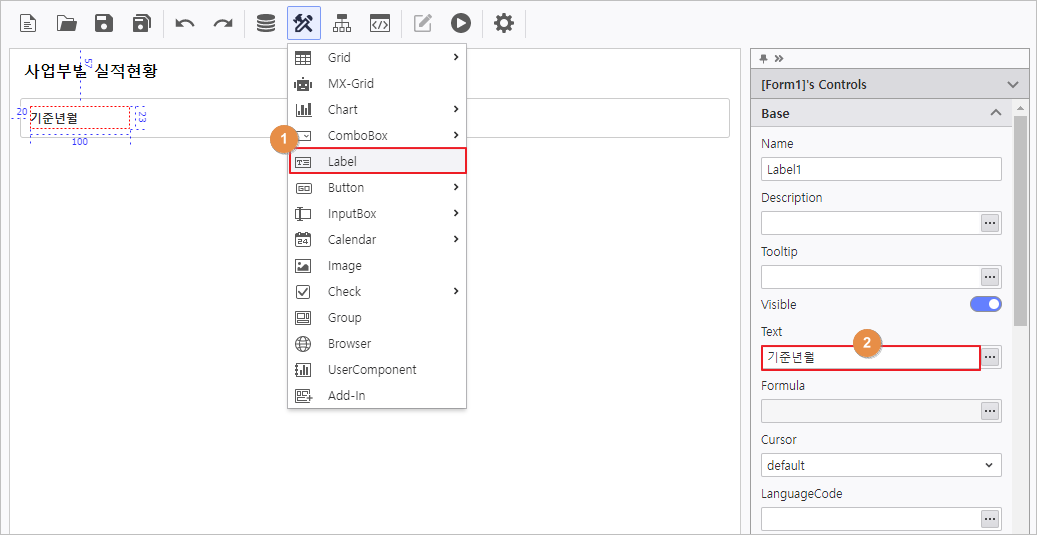Click the Open folder icon
The width and height of the screenshot is (1037, 535).
click(66, 23)
